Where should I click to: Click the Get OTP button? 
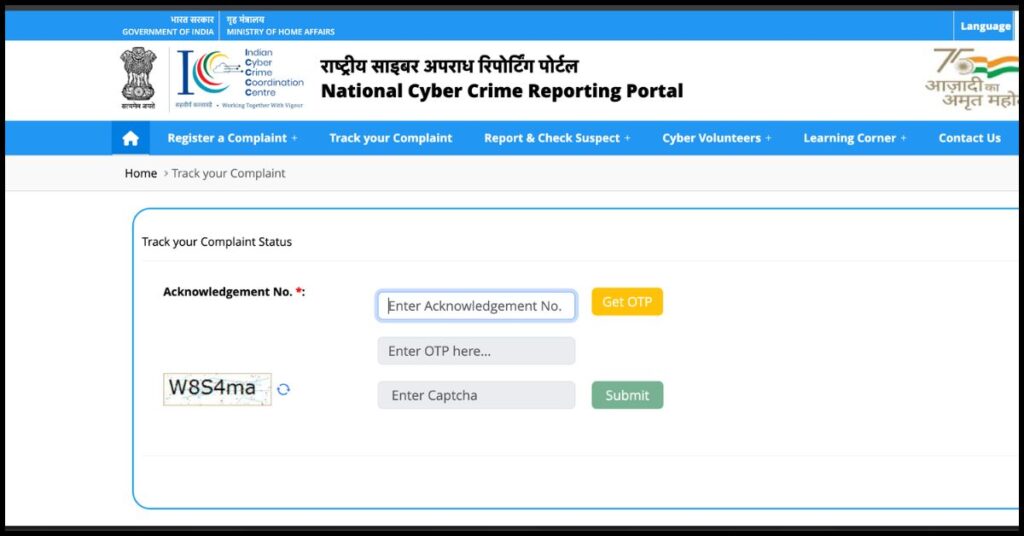(x=627, y=302)
